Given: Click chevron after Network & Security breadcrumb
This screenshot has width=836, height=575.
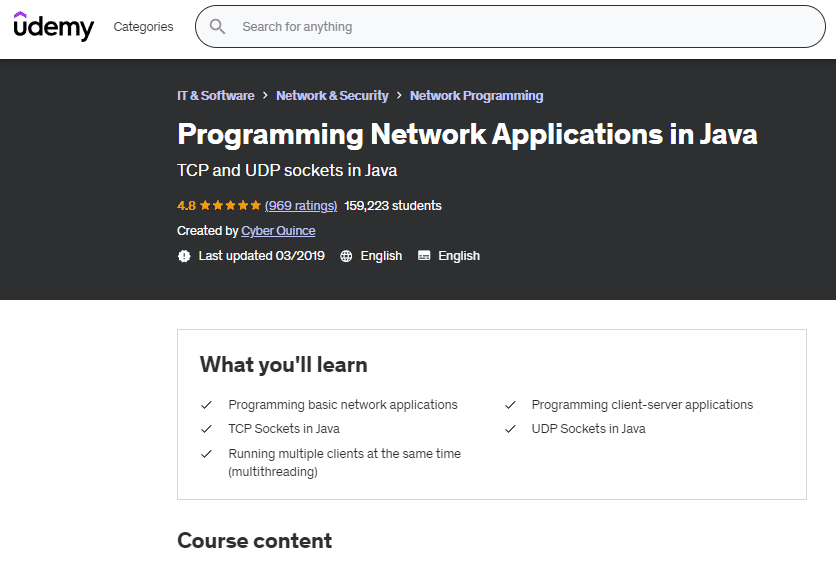Looking at the screenshot, I should (x=399, y=96).
